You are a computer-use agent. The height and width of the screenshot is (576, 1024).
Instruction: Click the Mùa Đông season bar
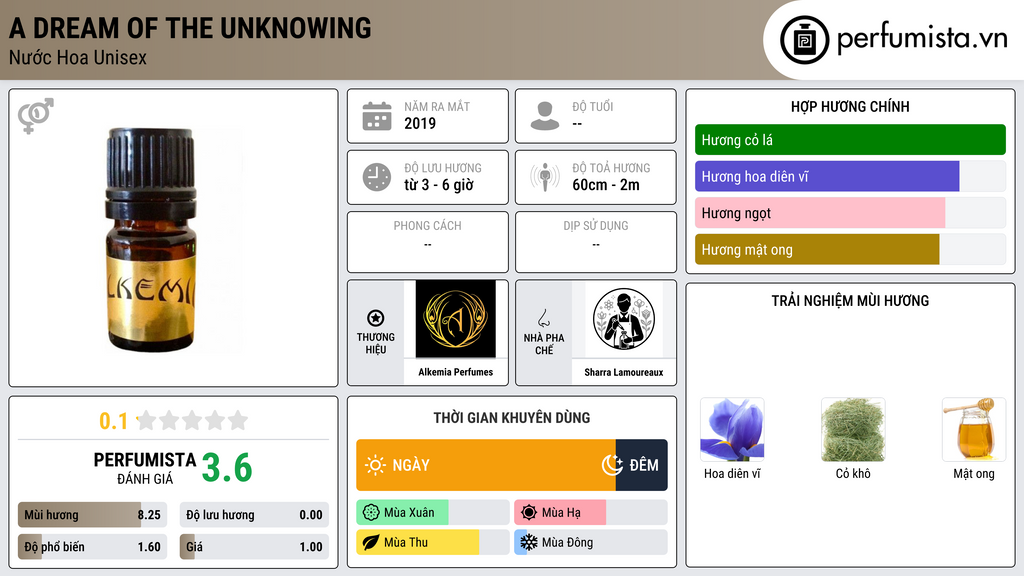coord(591,542)
